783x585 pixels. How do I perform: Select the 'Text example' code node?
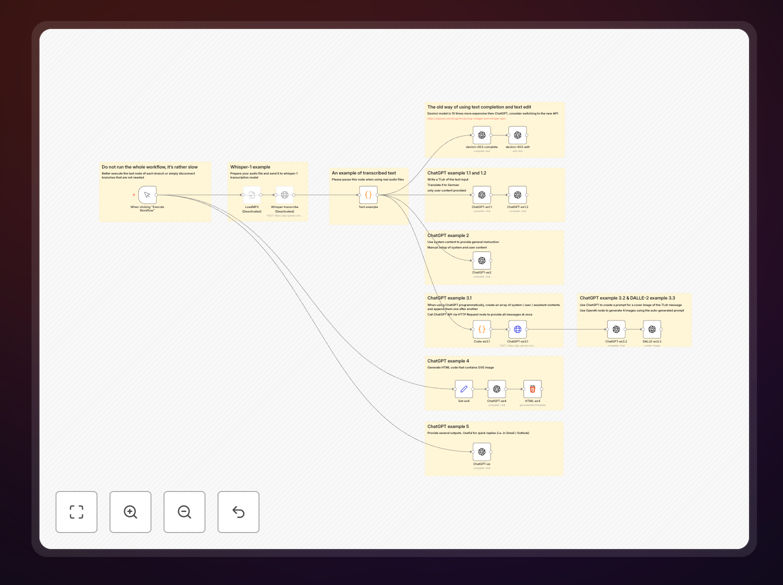pos(368,195)
